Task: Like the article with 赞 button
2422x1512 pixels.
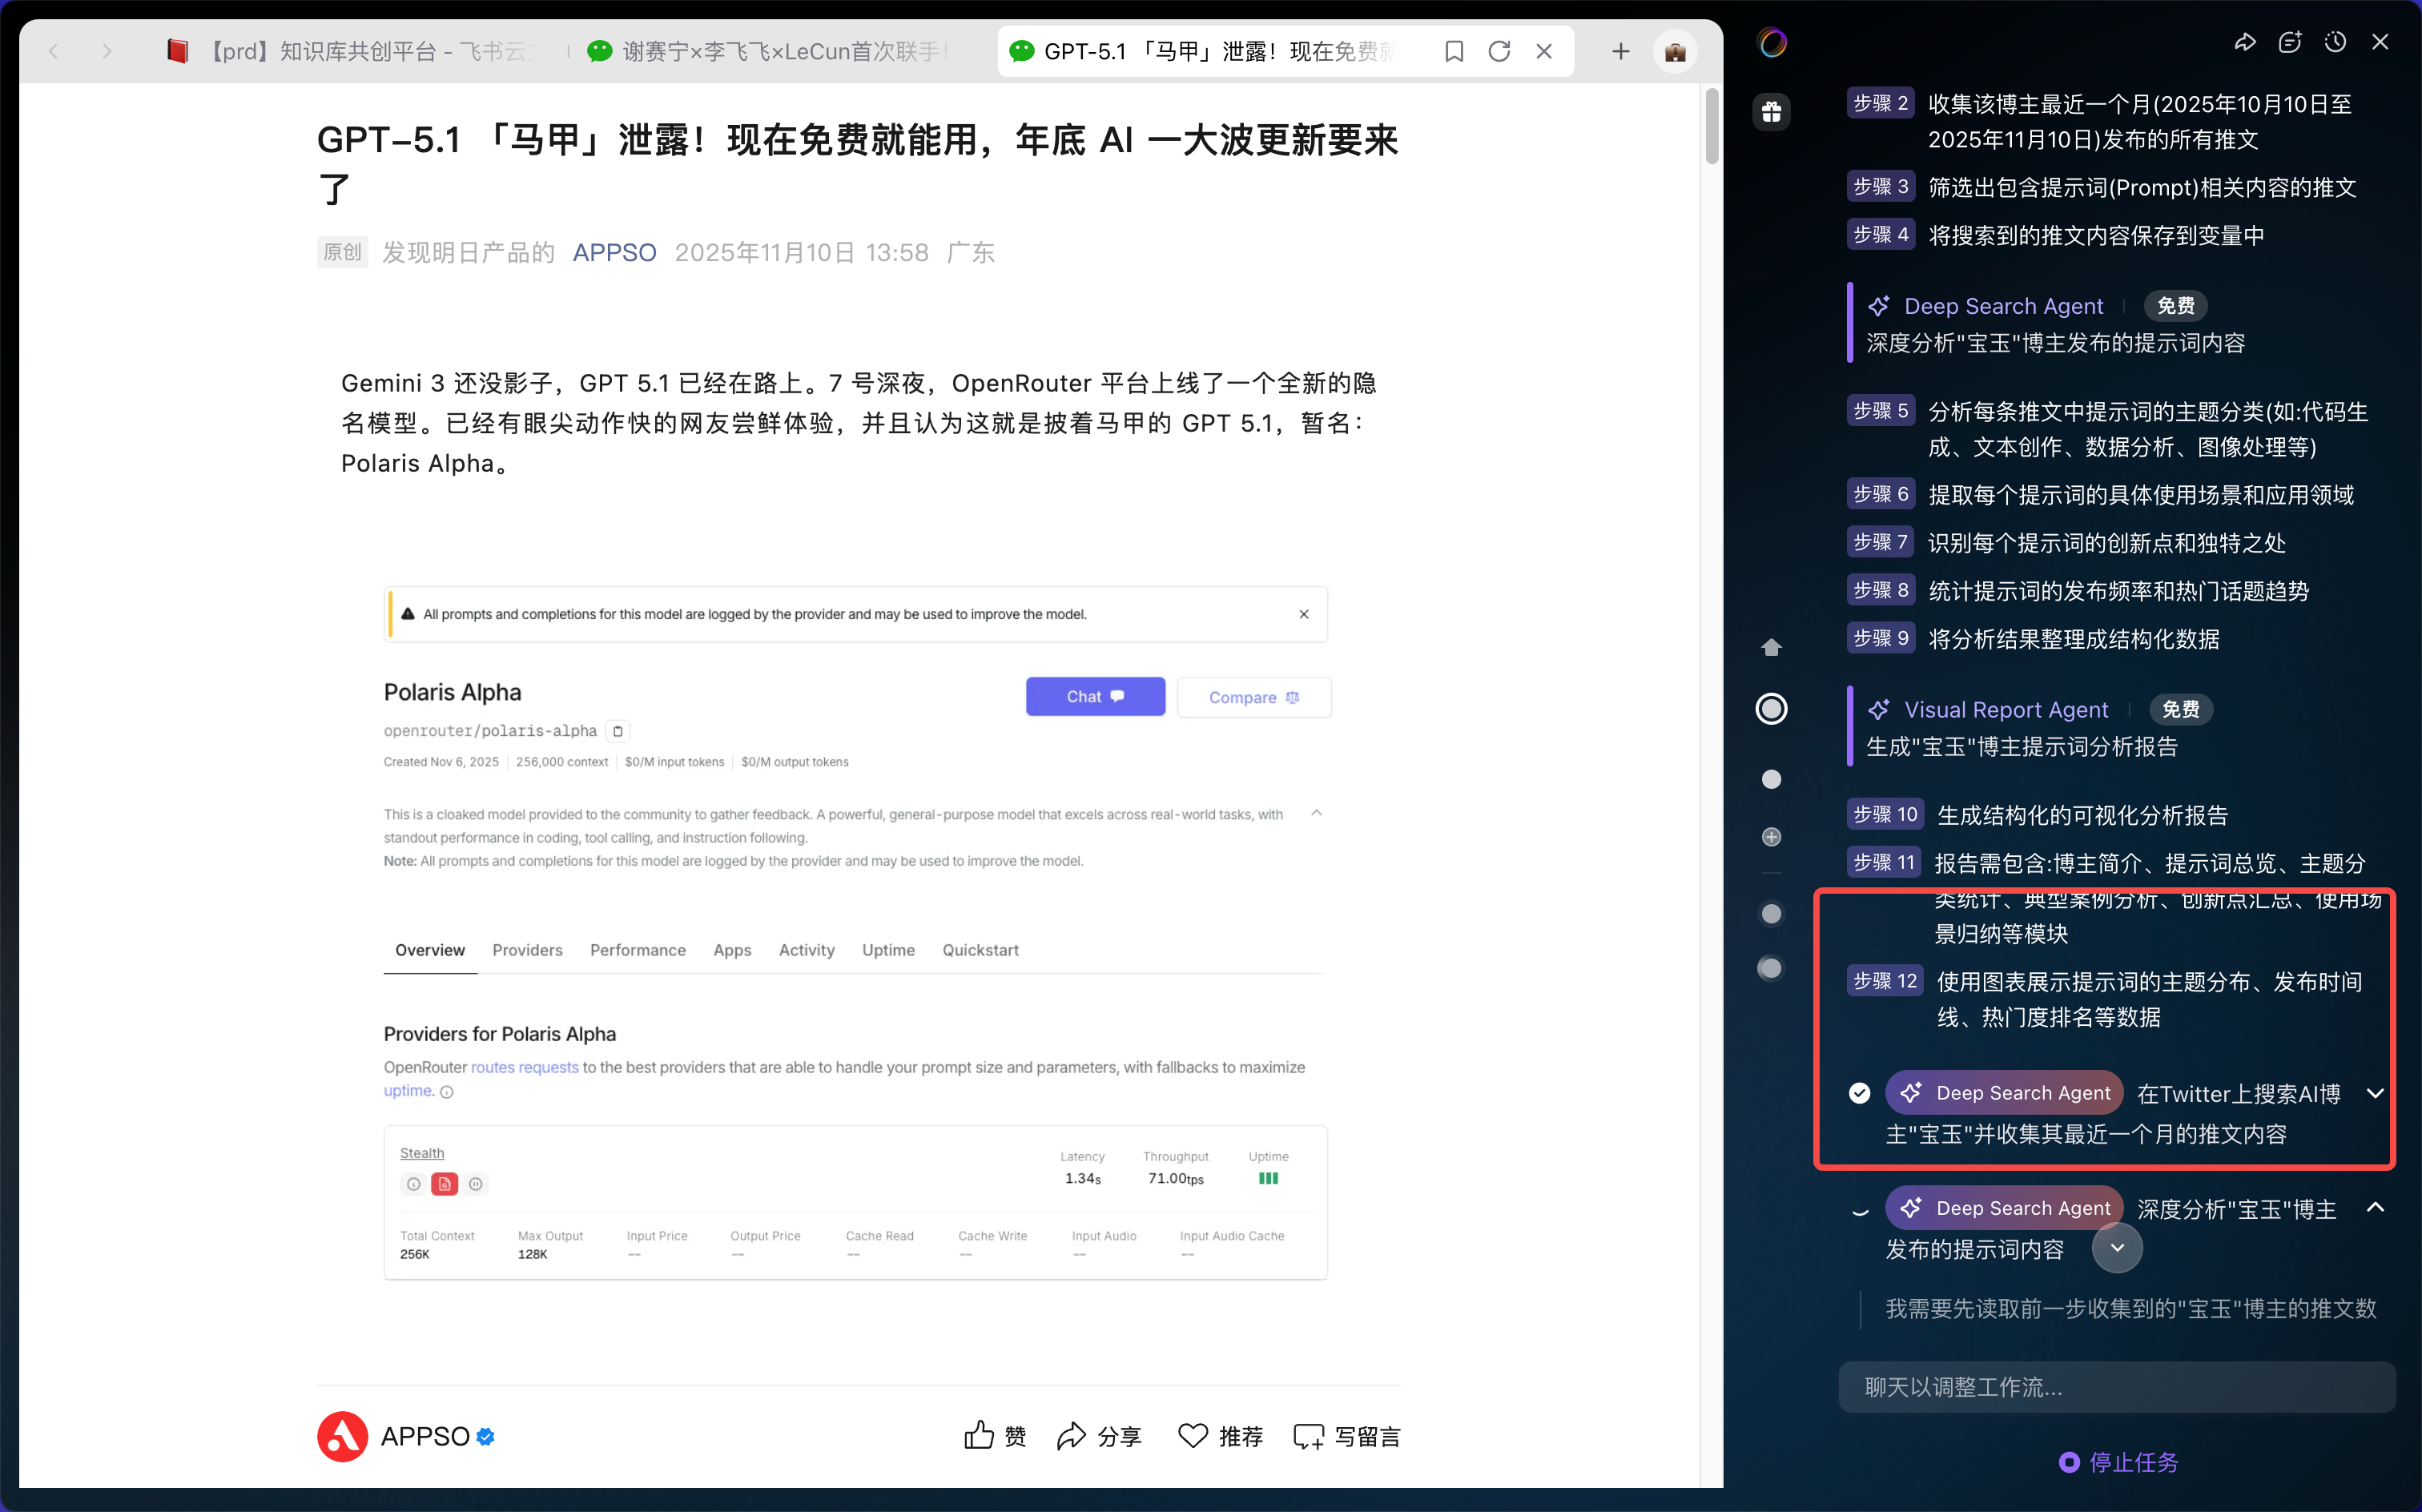Action: pyautogui.click(x=995, y=1436)
